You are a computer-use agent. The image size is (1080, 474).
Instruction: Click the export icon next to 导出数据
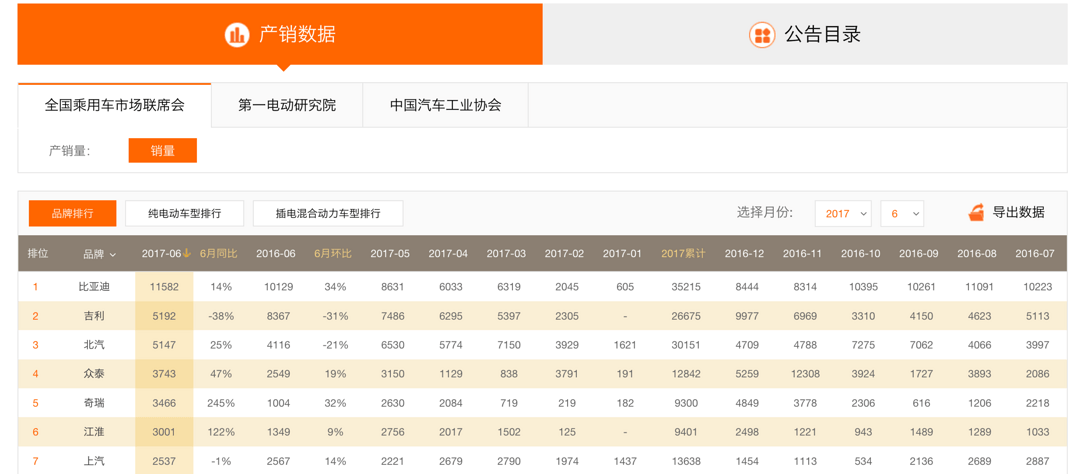(x=976, y=213)
